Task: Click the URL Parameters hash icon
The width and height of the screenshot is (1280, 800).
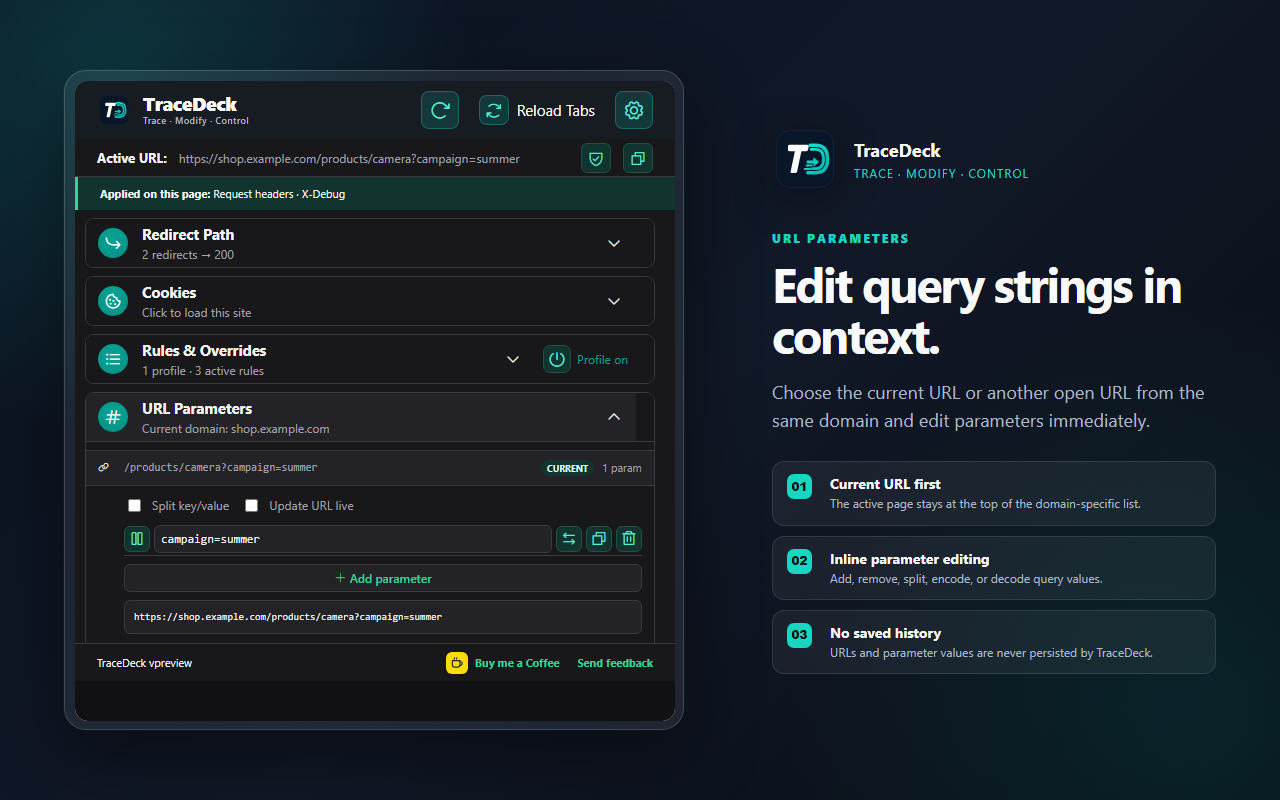Action: [x=113, y=417]
